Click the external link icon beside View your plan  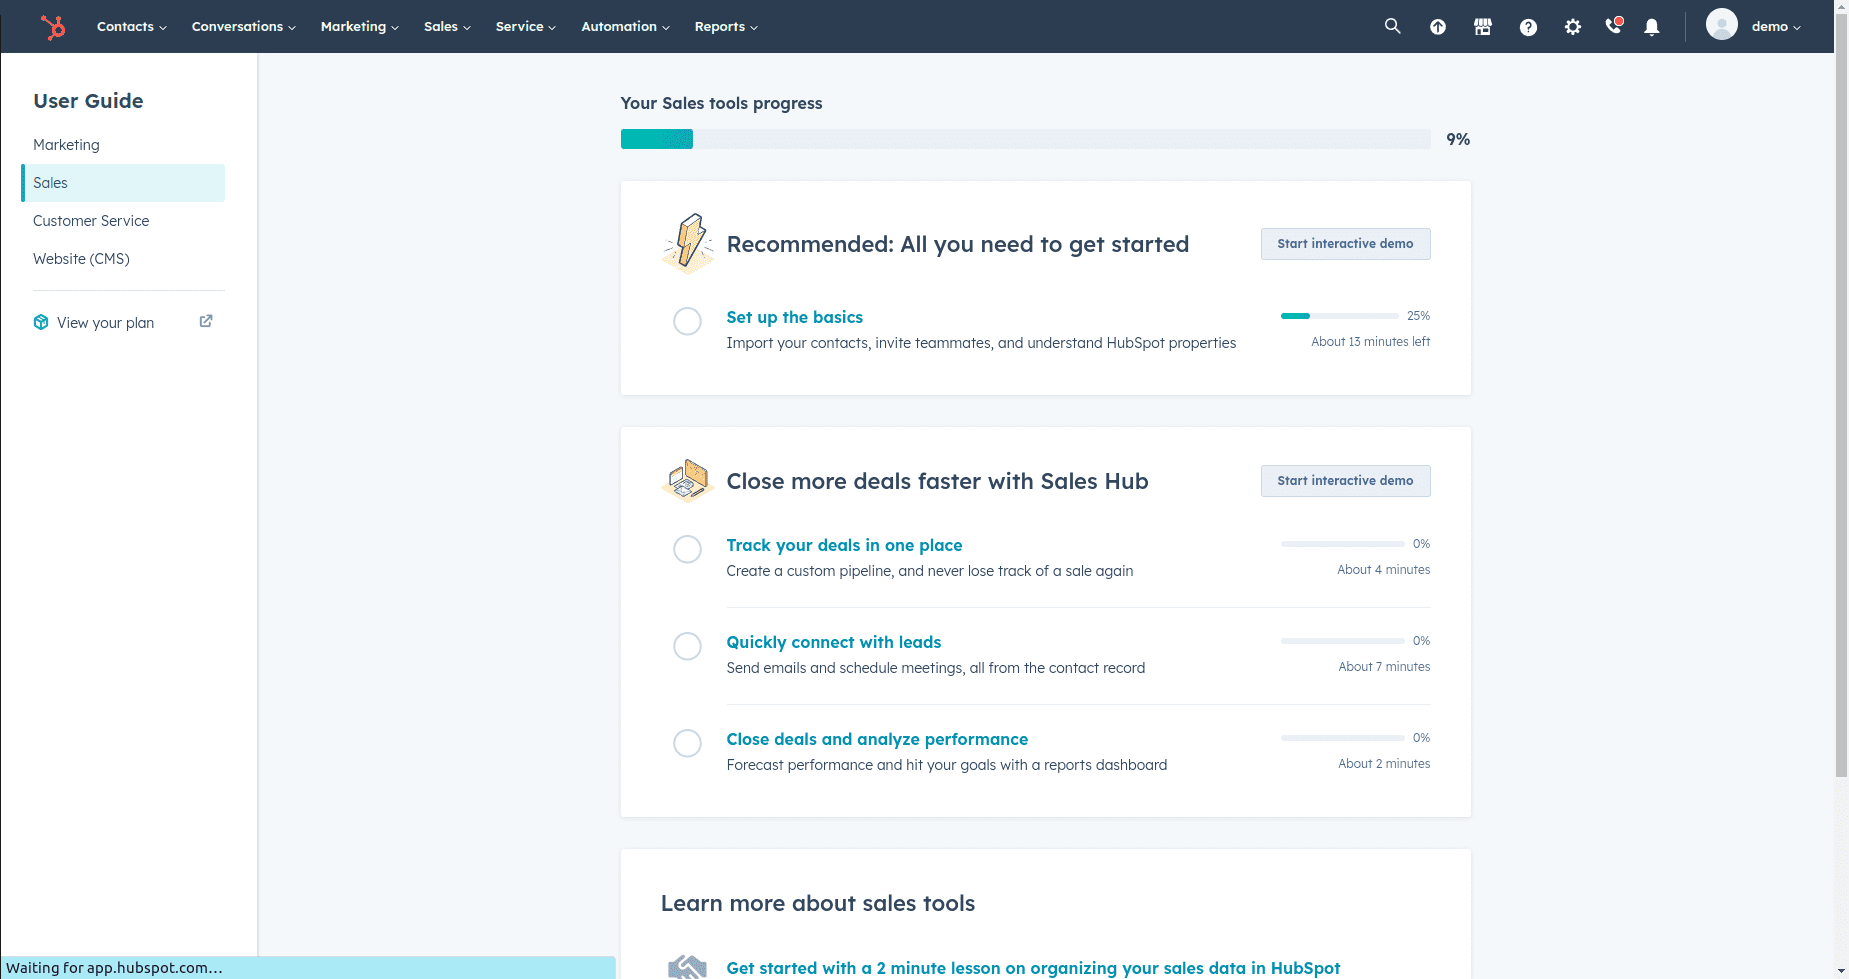click(206, 321)
